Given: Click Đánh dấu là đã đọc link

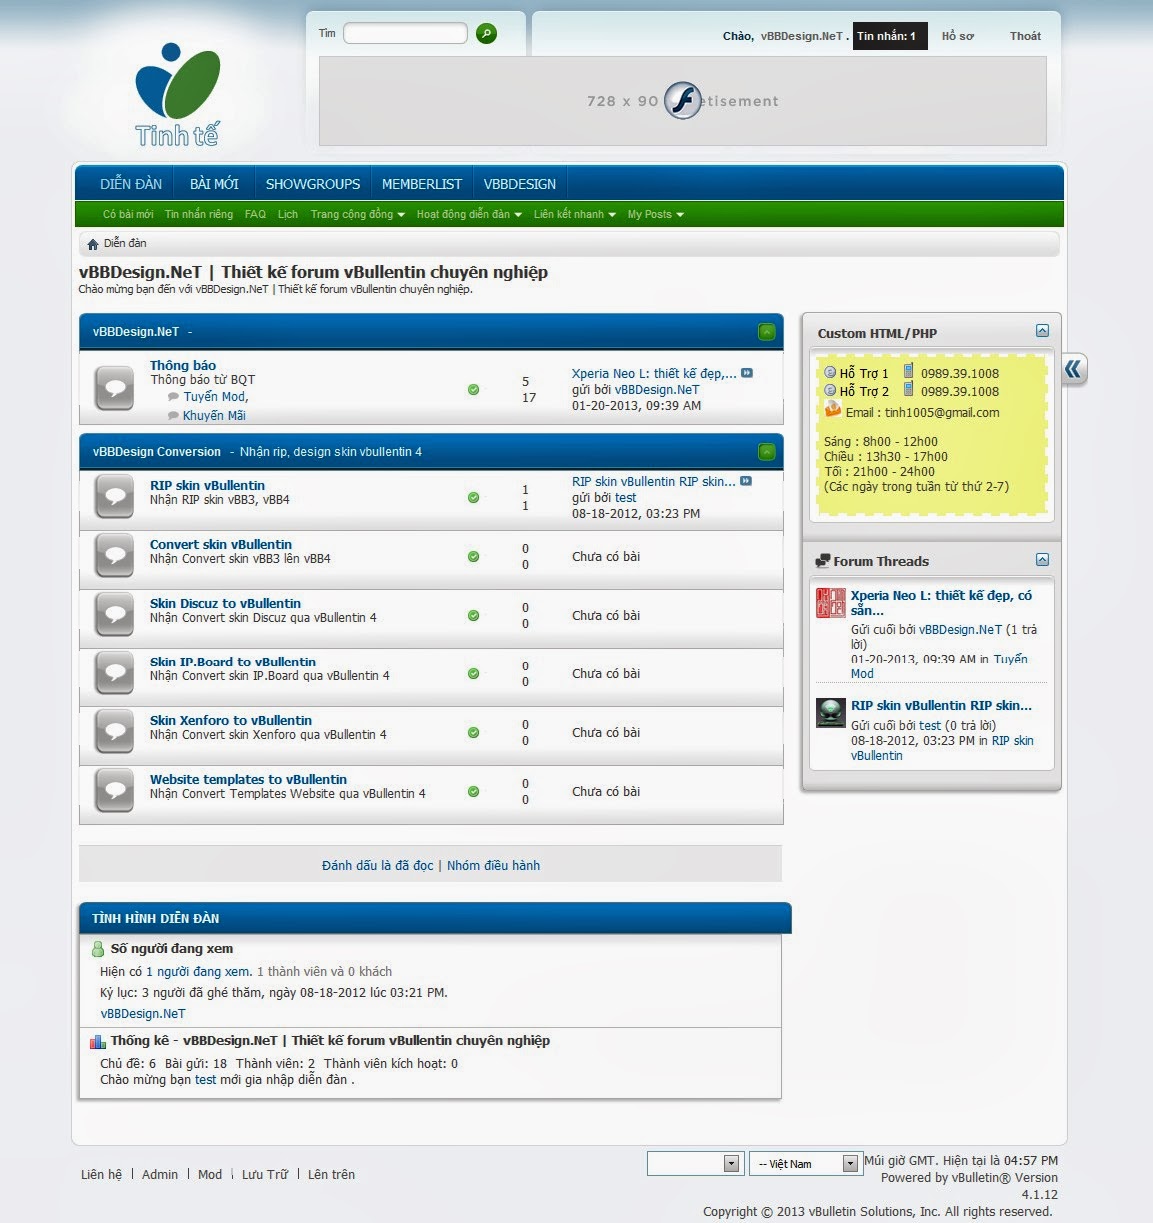Looking at the screenshot, I should click(378, 865).
